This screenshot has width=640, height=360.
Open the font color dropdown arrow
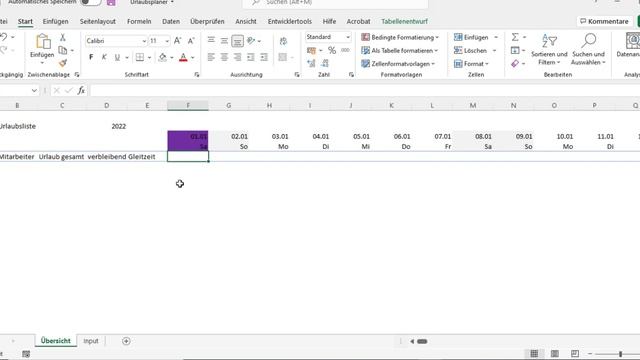click(x=193, y=58)
